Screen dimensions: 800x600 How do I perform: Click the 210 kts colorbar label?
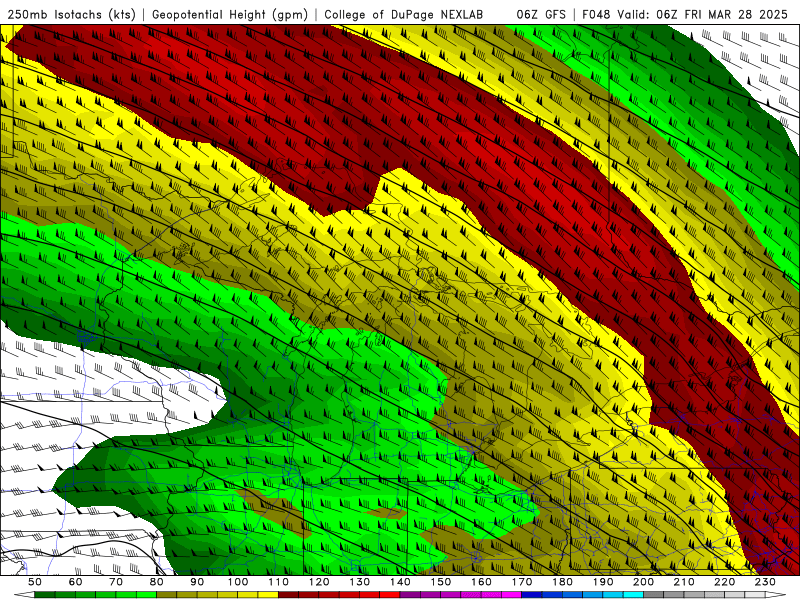click(x=684, y=582)
